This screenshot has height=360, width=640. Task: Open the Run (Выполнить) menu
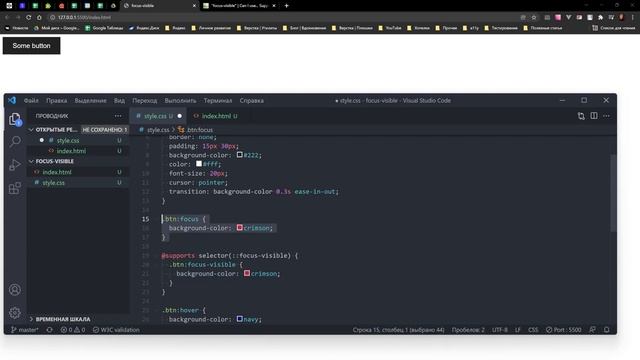pos(180,100)
